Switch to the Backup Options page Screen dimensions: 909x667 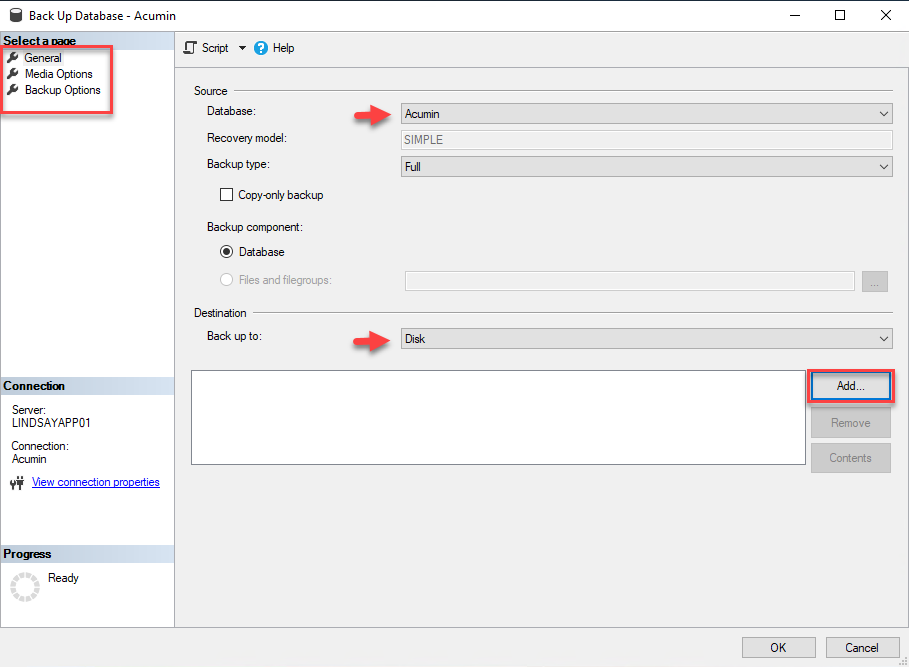[x=63, y=90]
